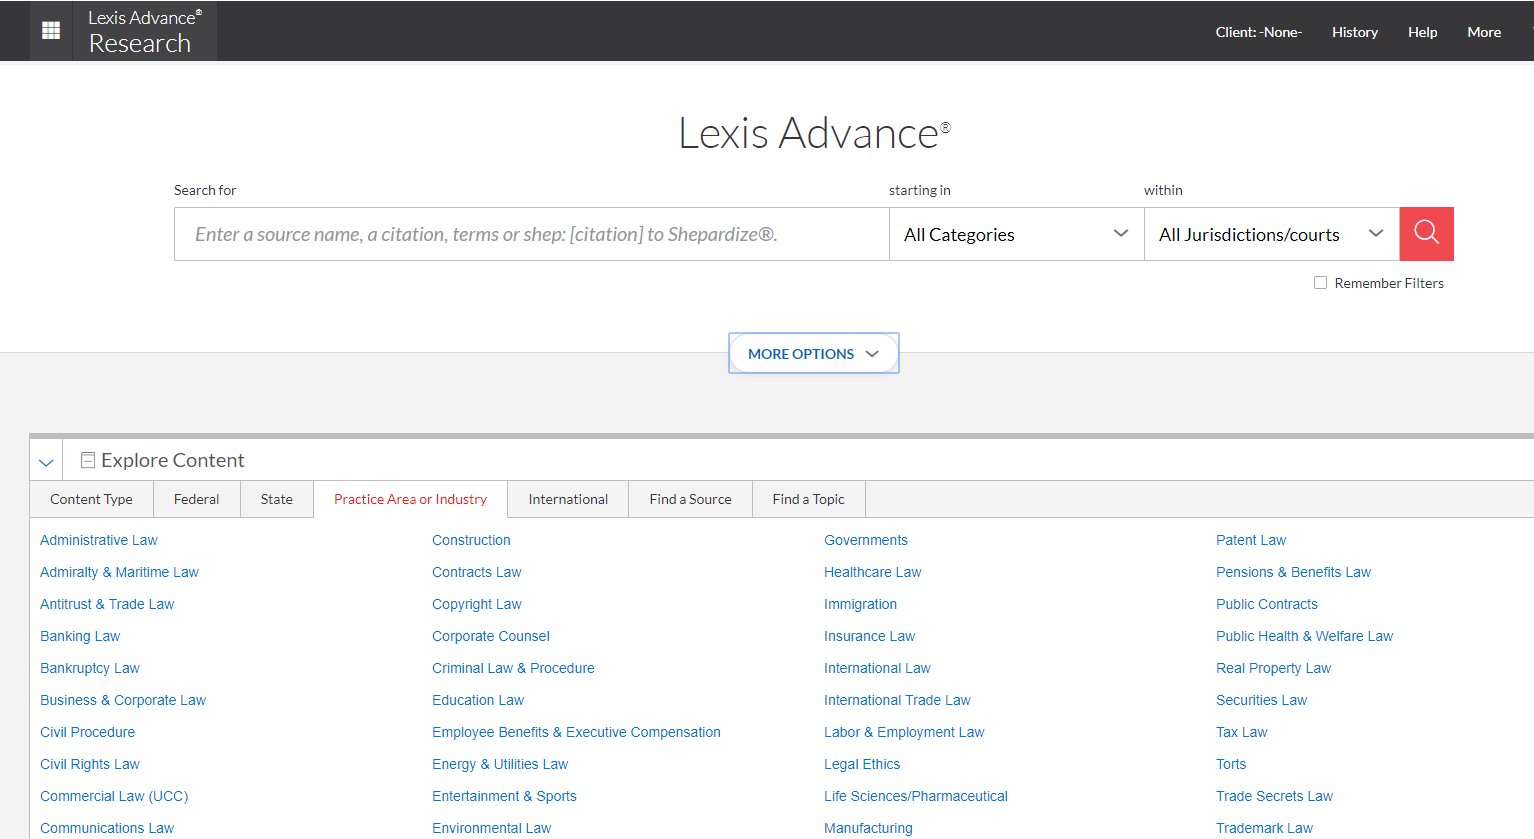Open the Business & Corporate Law link

123,700
